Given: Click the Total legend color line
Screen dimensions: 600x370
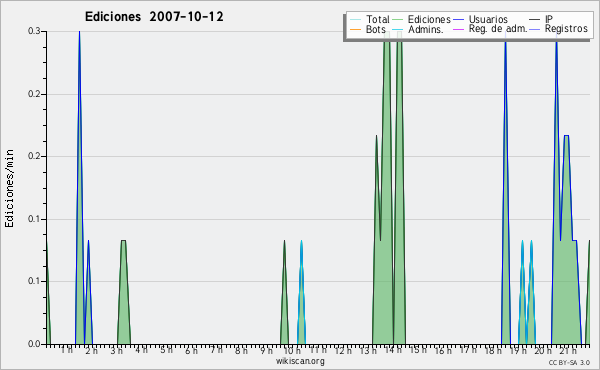Looking at the screenshot, I should click(x=355, y=20).
